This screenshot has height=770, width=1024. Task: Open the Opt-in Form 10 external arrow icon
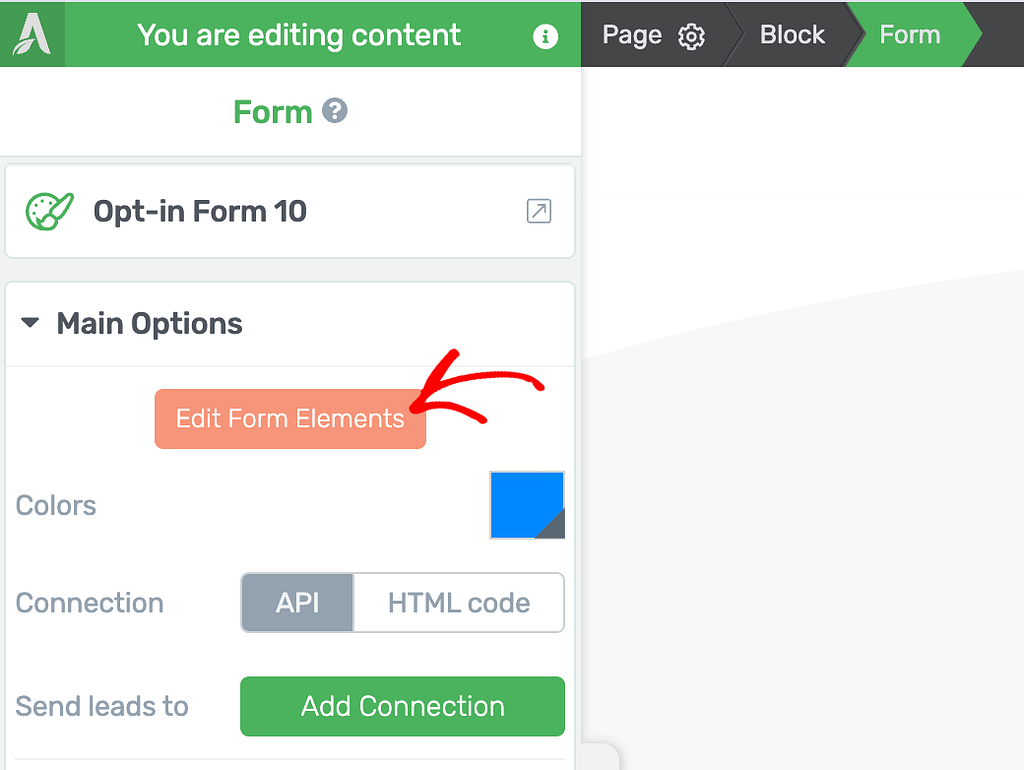[x=539, y=211]
